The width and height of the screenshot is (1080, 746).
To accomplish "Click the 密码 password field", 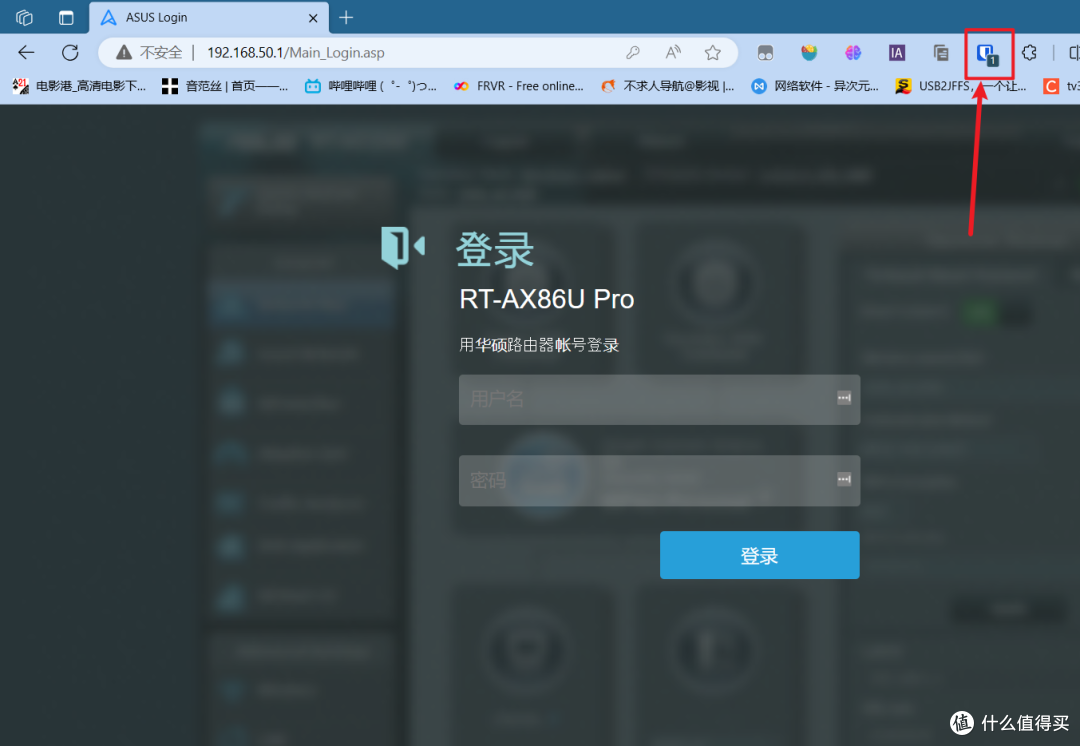I will coord(659,480).
